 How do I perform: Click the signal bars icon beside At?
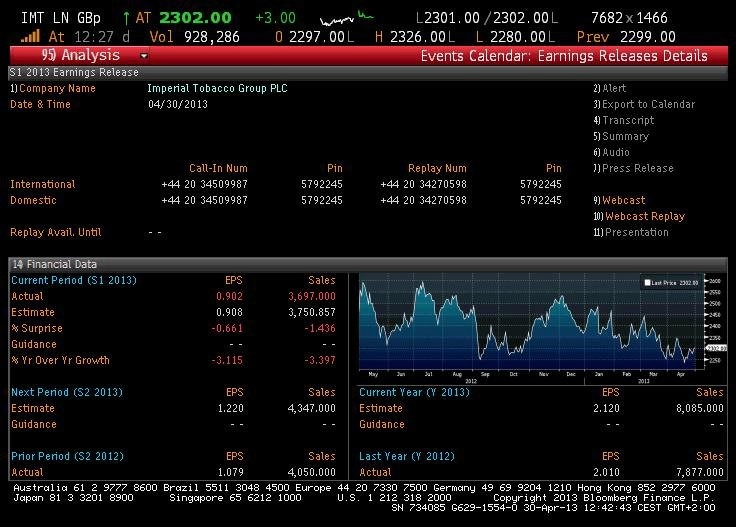point(31,36)
